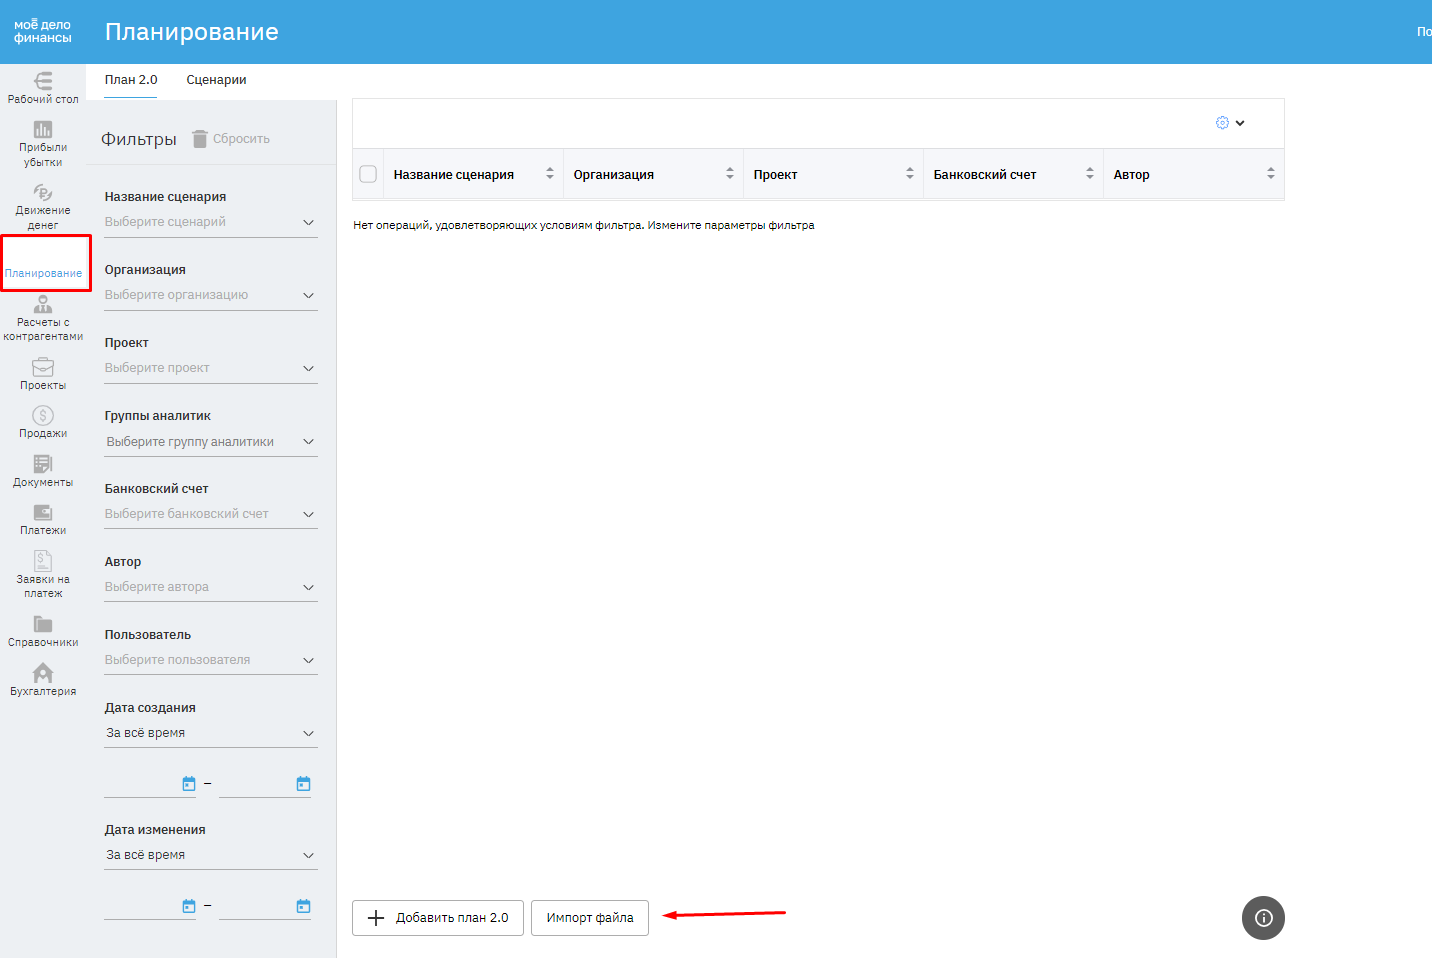Open Дата изменения period dropdown
The width and height of the screenshot is (1432, 958).
click(x=211, y=855)
